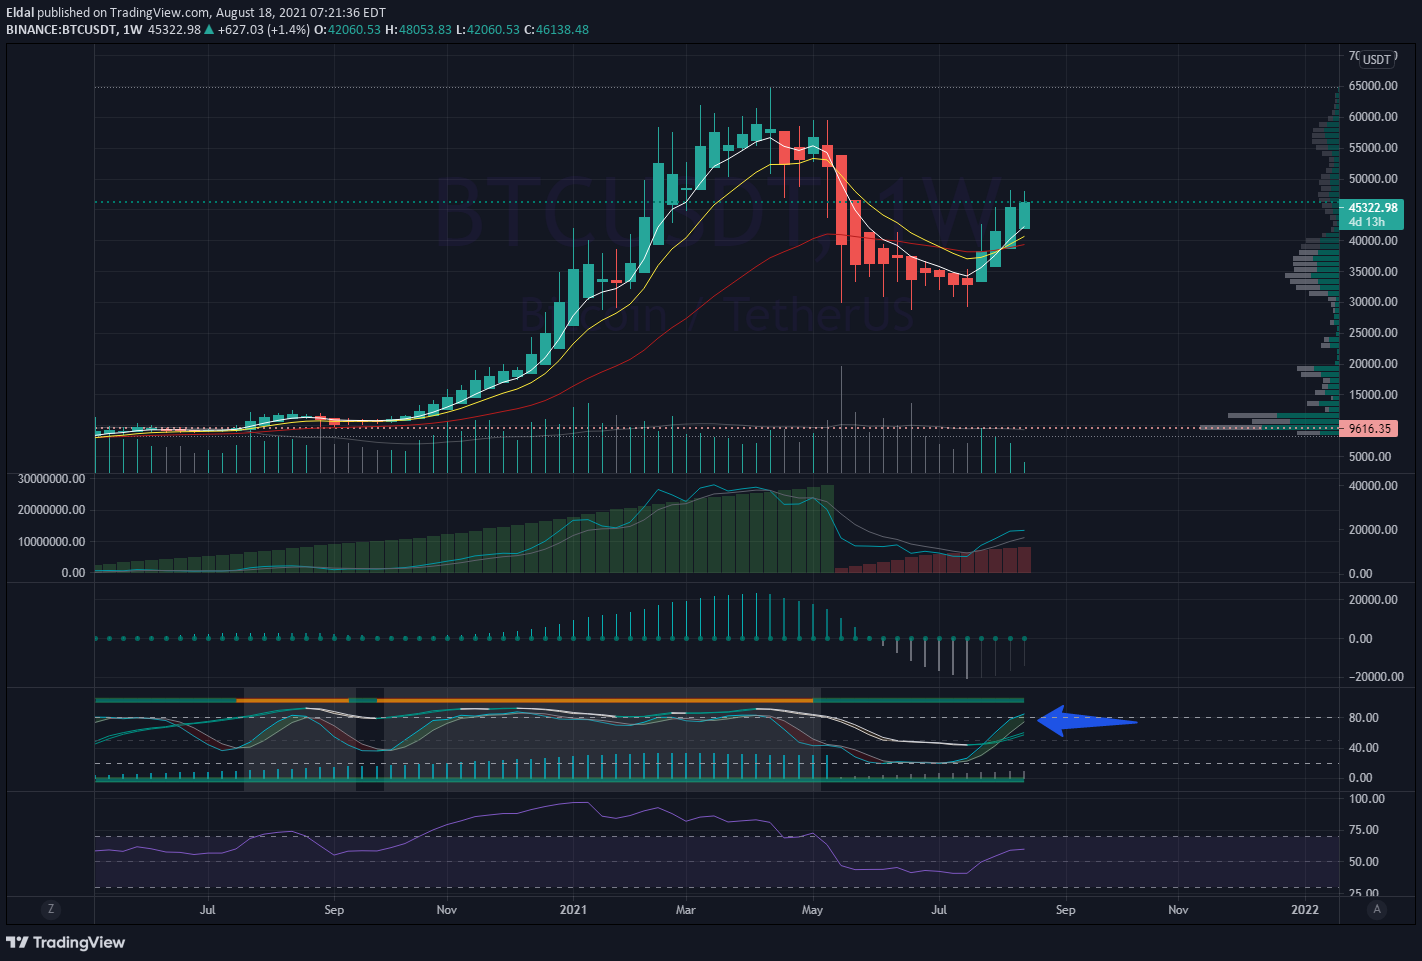Open the TradingView logo link
Viewport: 1422px width, 961px height.
66,942
